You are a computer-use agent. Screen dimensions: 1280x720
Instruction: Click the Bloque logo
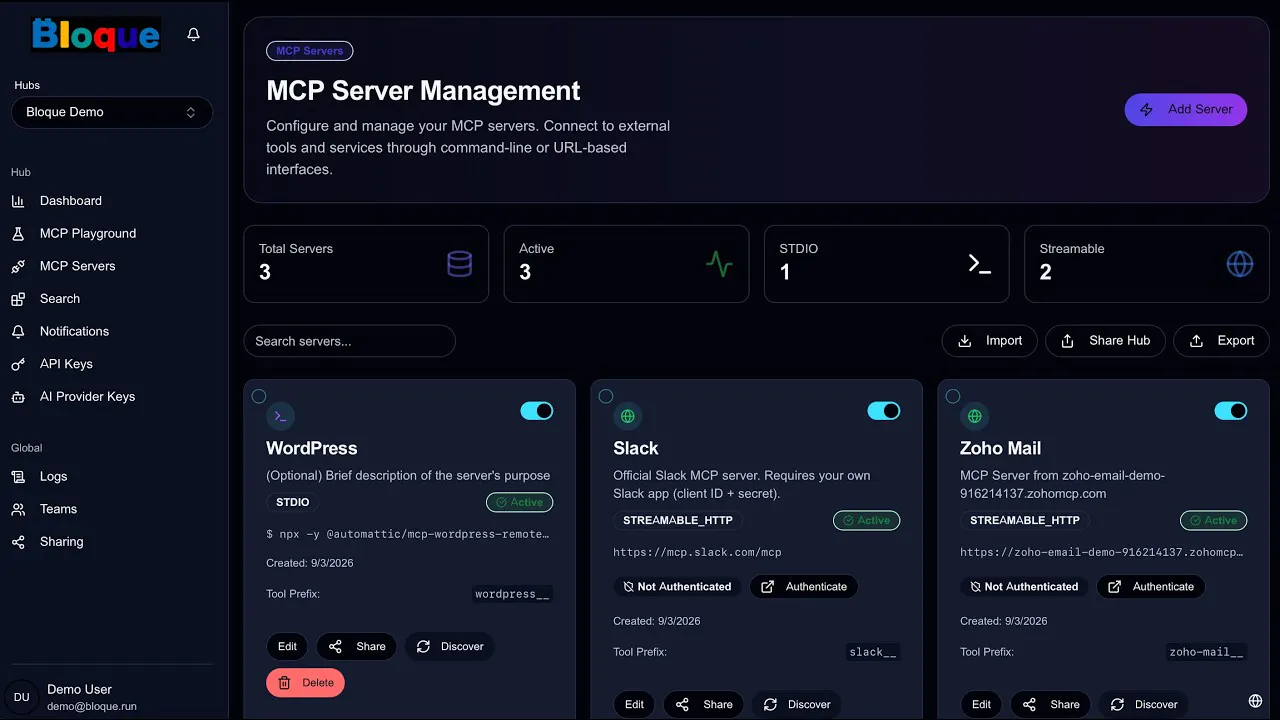[96, 35]
